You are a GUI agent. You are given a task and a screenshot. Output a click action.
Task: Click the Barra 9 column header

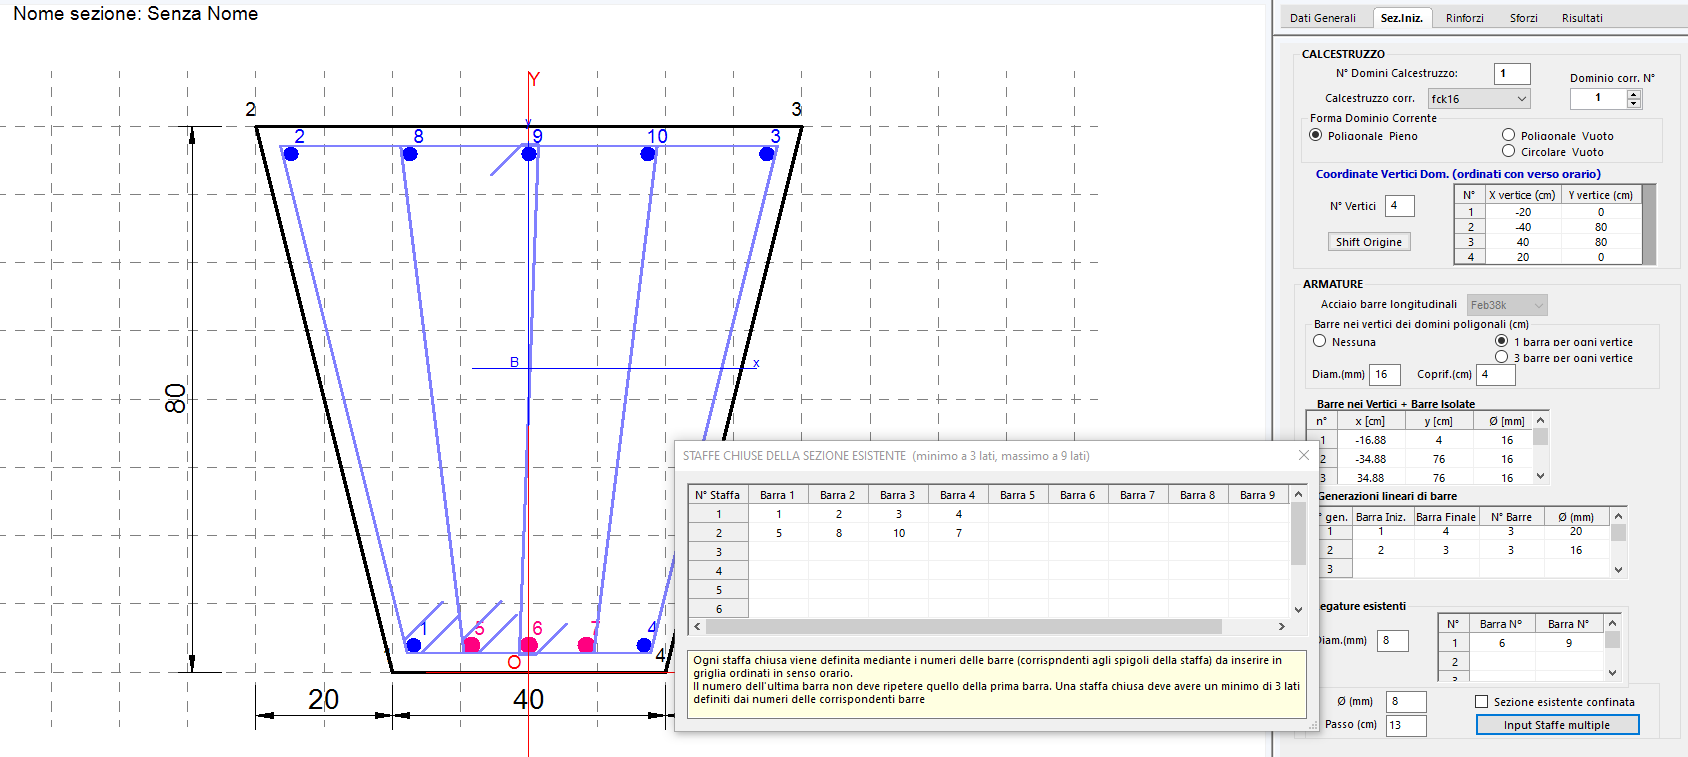pos(1258,495)
